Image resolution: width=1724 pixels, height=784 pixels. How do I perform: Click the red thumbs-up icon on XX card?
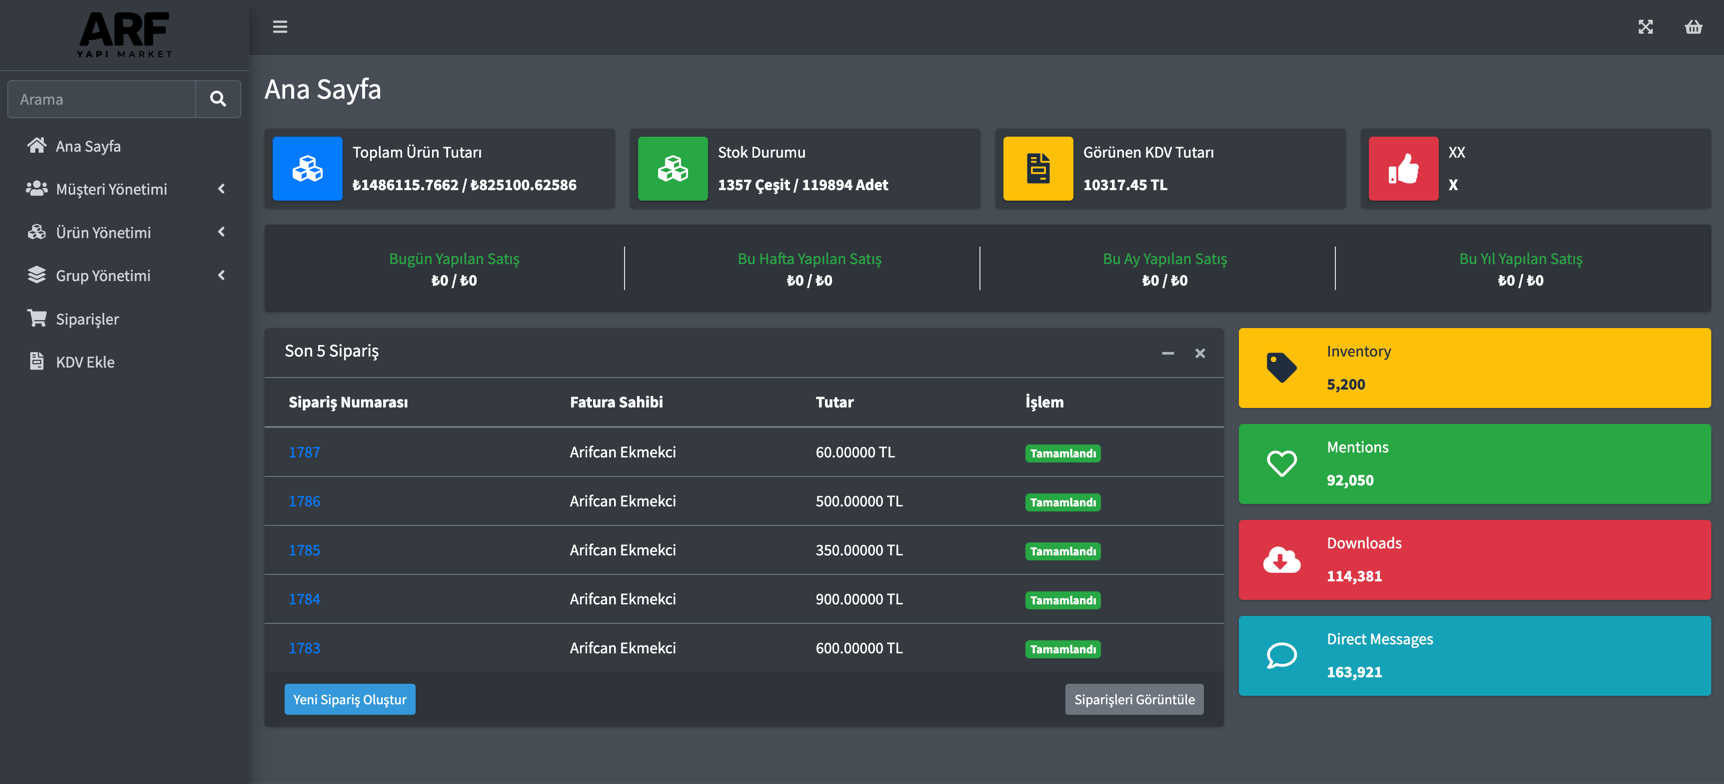click(1403, 168)
